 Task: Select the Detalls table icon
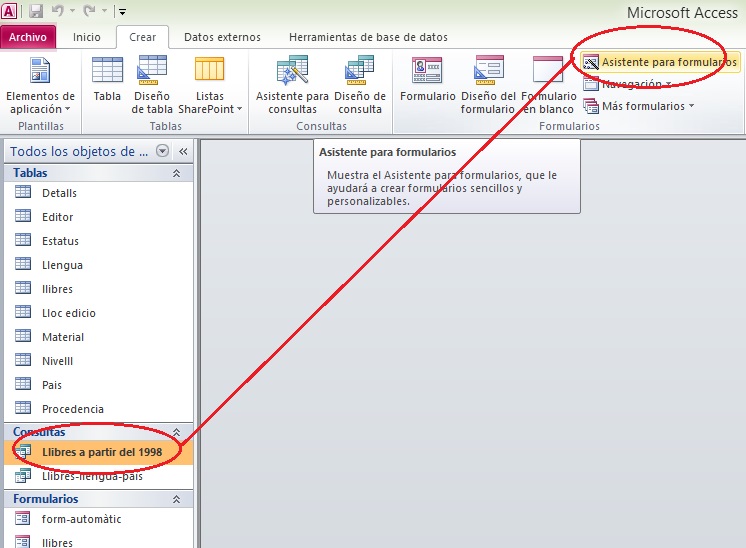tap(23, 192)
